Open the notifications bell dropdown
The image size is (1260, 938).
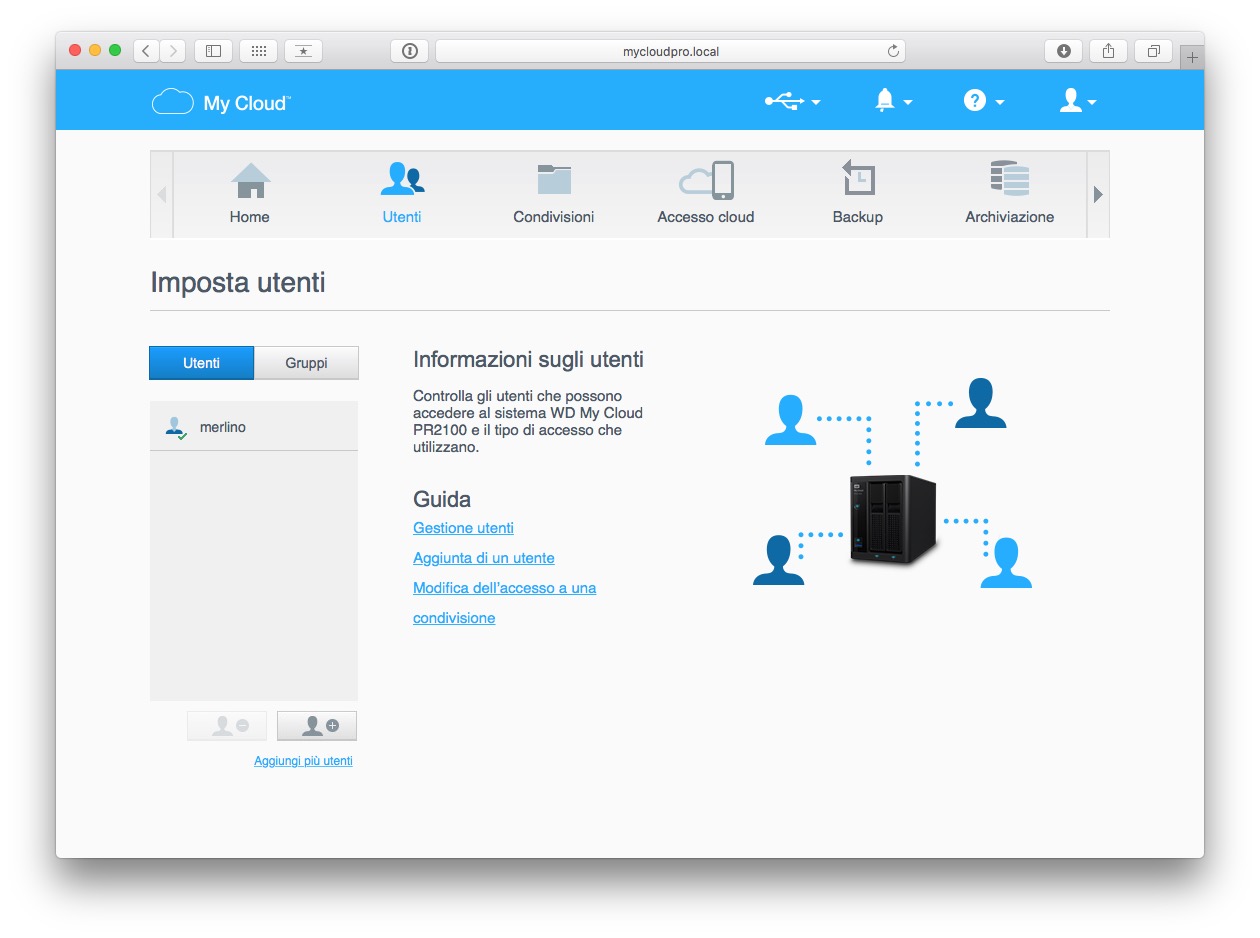[x=893, y=100]
